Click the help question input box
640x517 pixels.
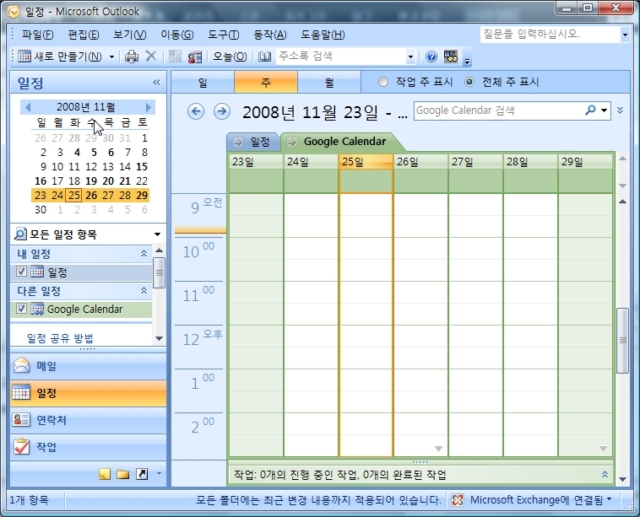point(550,34)
